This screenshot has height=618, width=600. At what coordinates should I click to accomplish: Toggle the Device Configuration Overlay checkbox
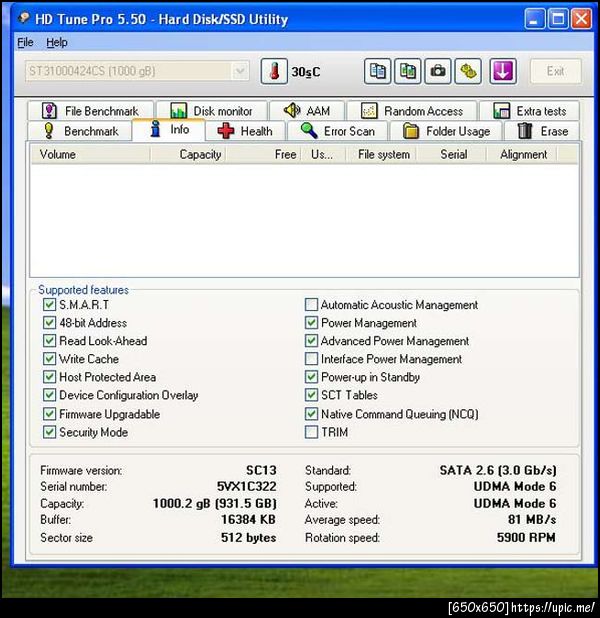pos(49,395)
